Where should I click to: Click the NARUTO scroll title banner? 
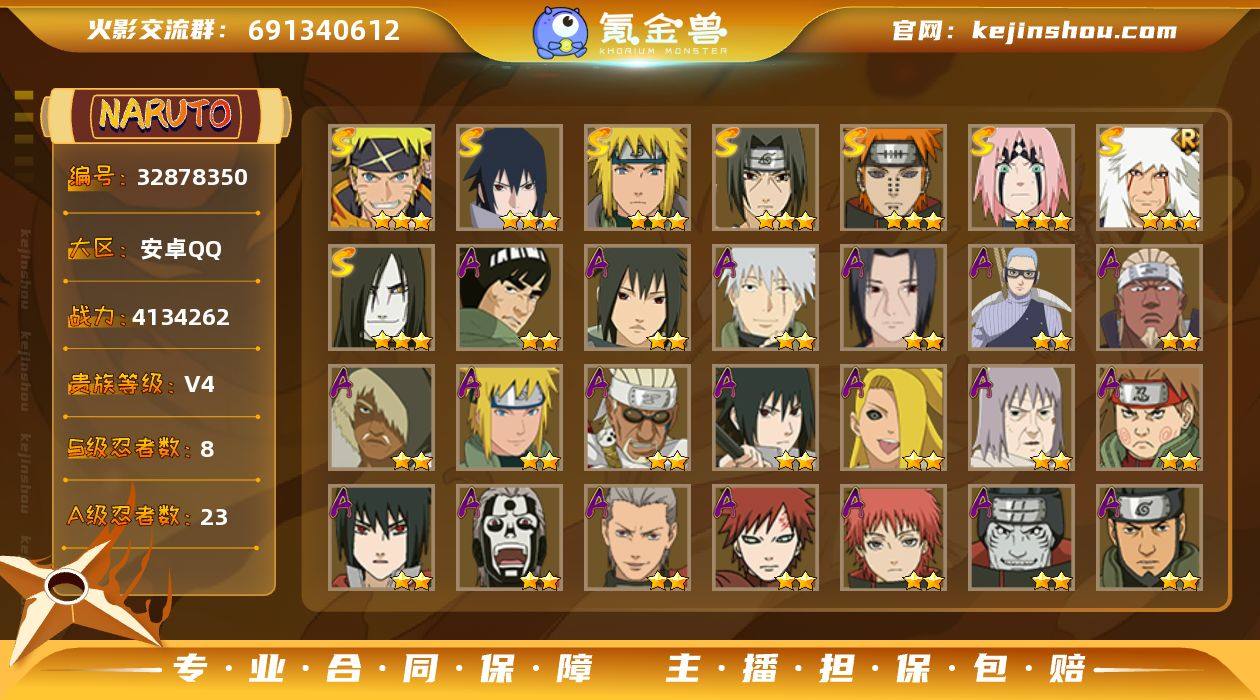[166, 114]
